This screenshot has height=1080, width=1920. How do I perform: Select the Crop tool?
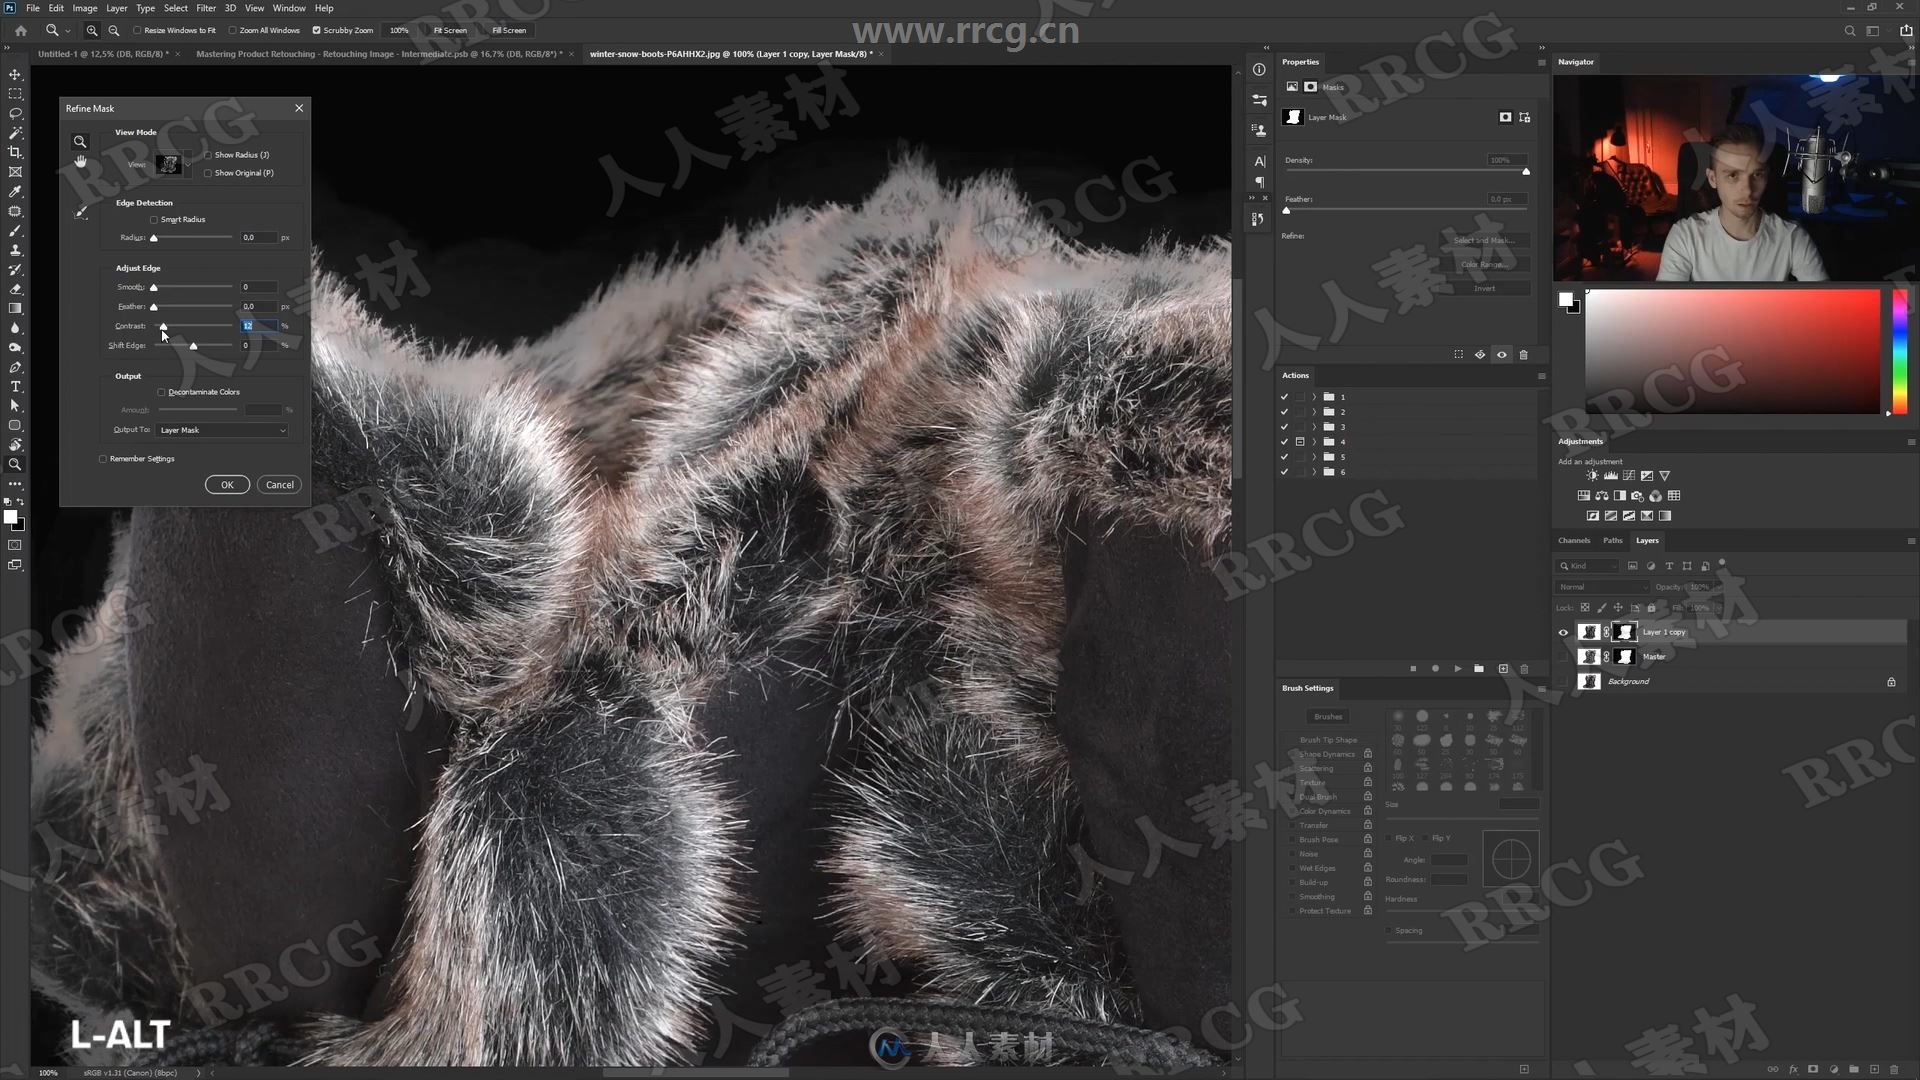click(x=15, y=152)
